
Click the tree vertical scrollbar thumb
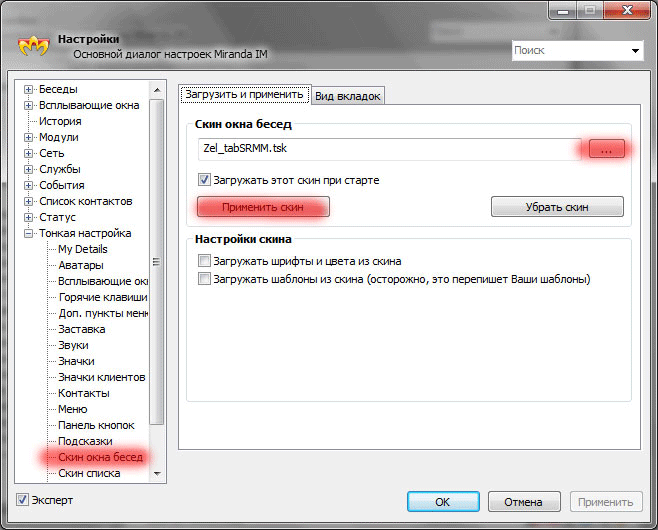coord(157,262)
